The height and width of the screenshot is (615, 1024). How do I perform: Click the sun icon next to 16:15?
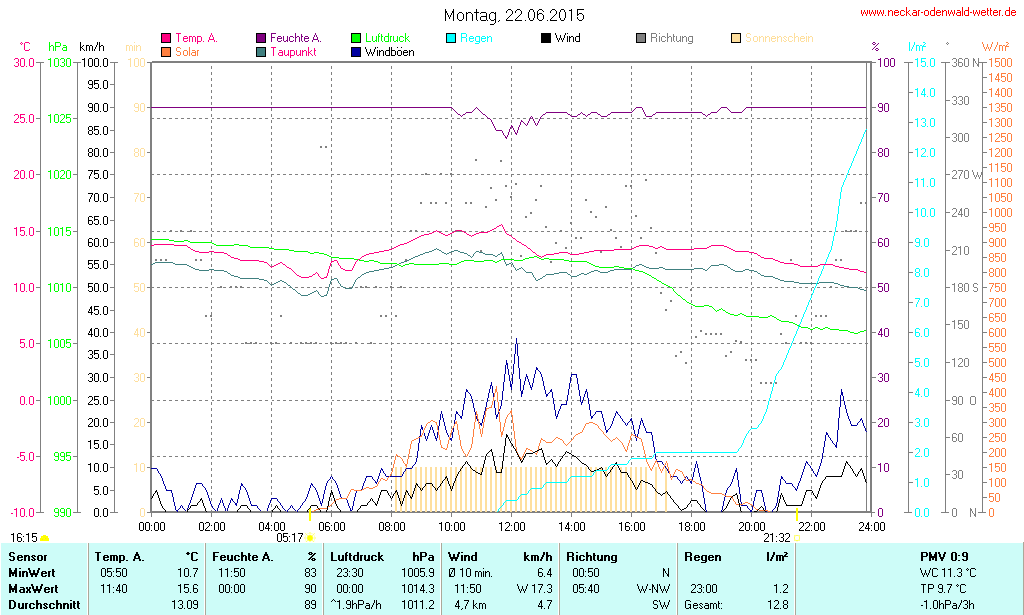tap(45, 538)
